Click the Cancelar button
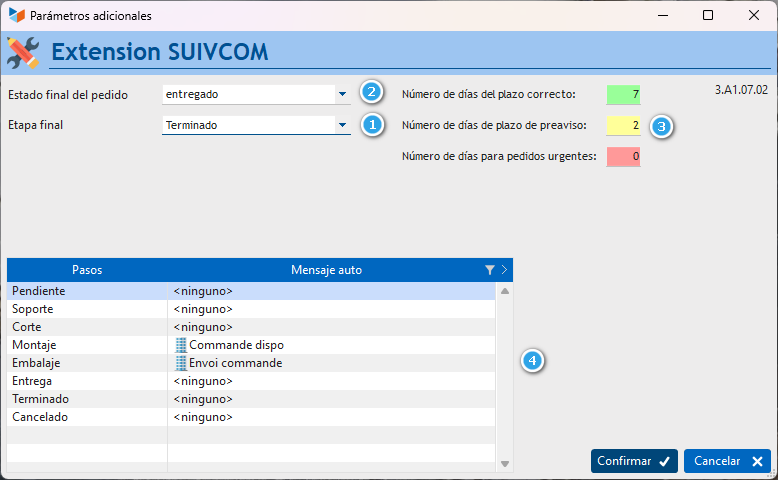Image resolution: width=778 pixels, height=480 pixels. tap(727, 461)
